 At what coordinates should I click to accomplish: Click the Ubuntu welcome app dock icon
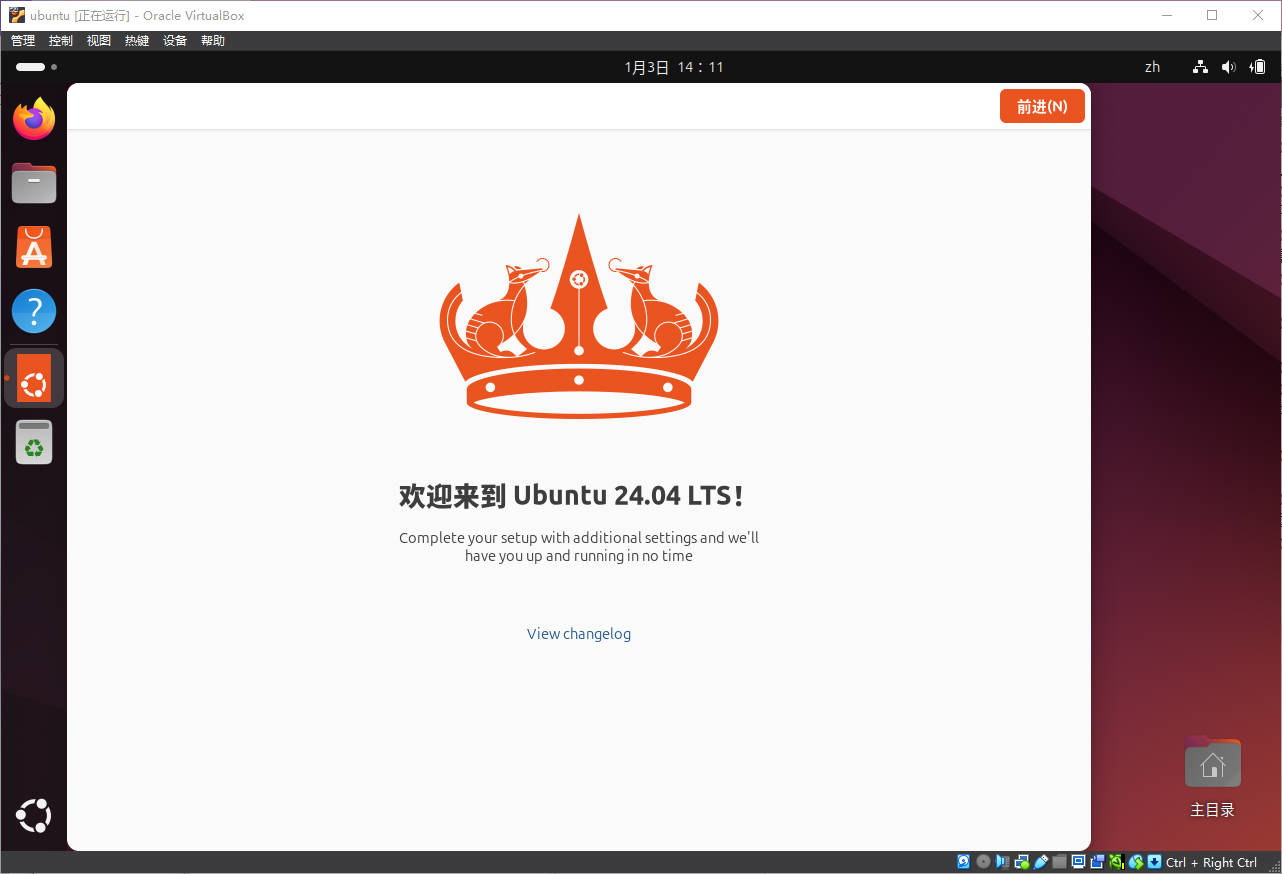pyautogui.click(x=34, y=378)
